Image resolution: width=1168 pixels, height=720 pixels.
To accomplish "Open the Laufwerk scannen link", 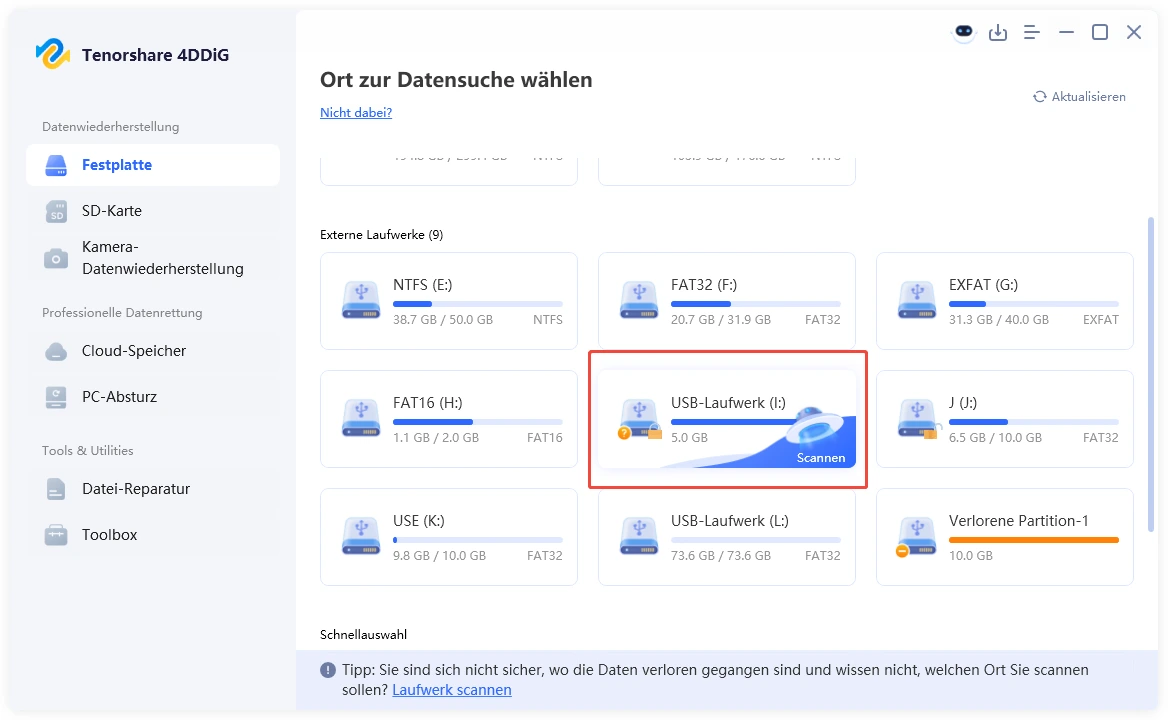I will point(451,689).
